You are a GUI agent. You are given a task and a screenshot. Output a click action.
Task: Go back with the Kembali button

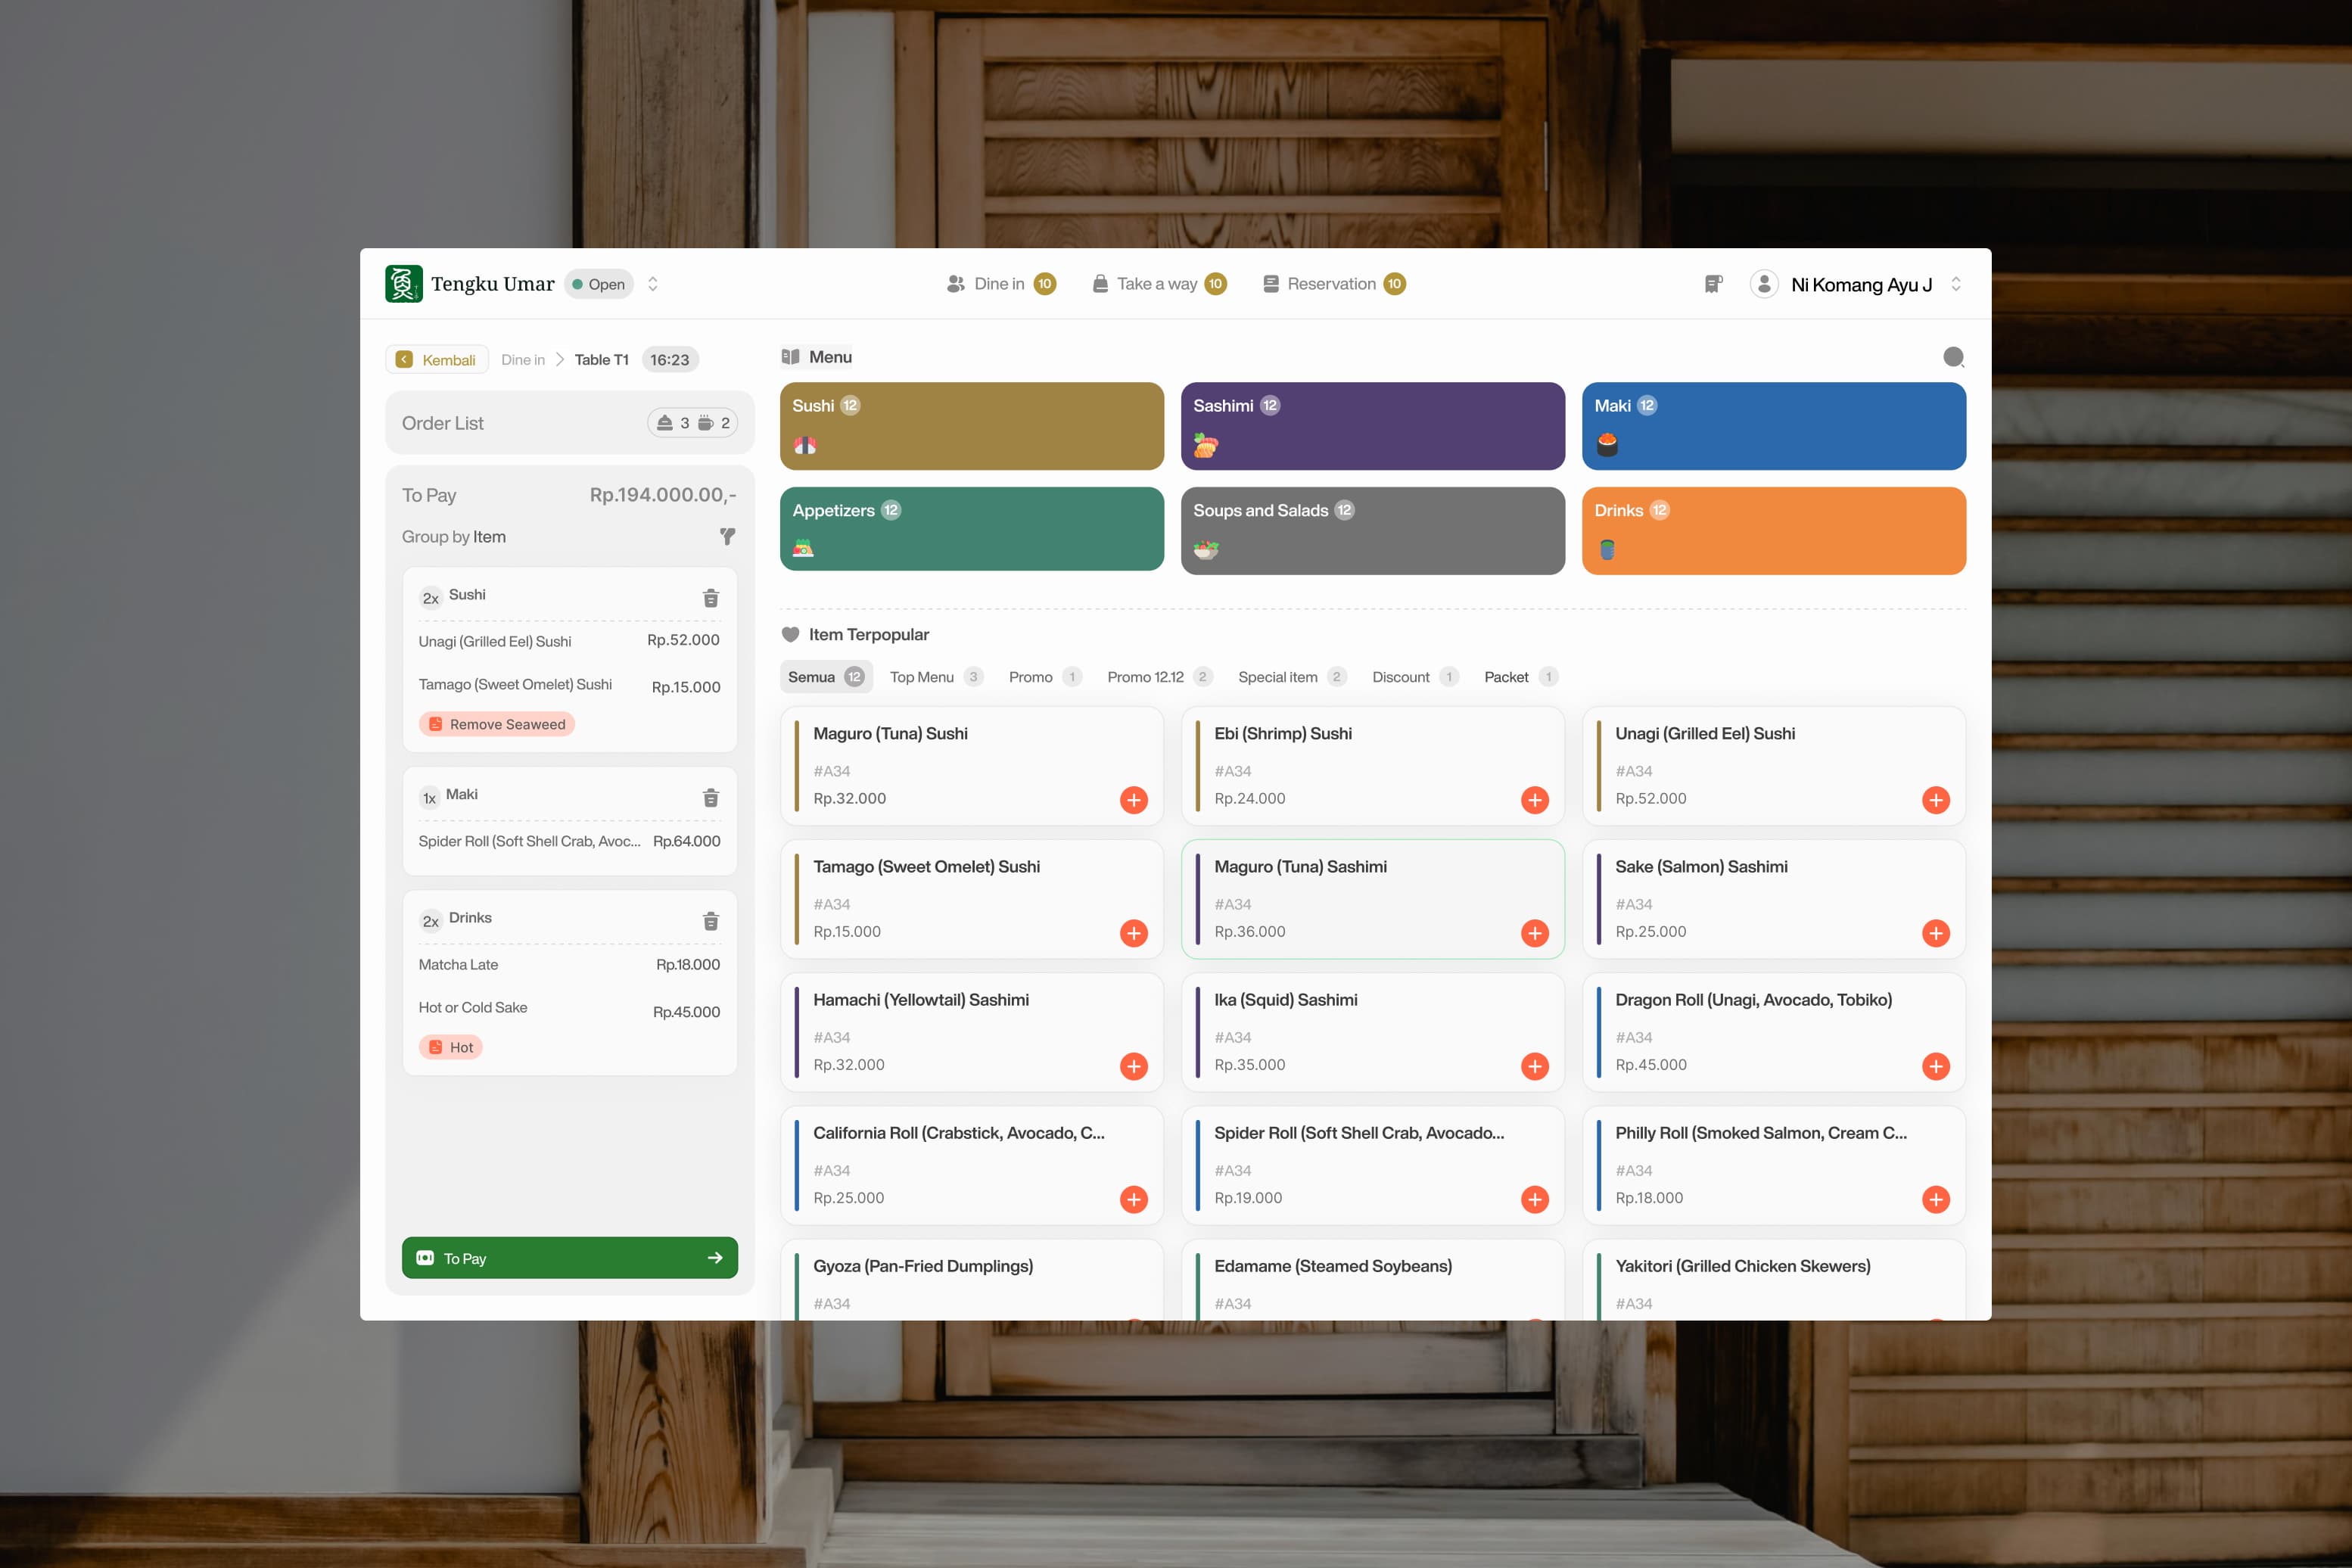437,360
